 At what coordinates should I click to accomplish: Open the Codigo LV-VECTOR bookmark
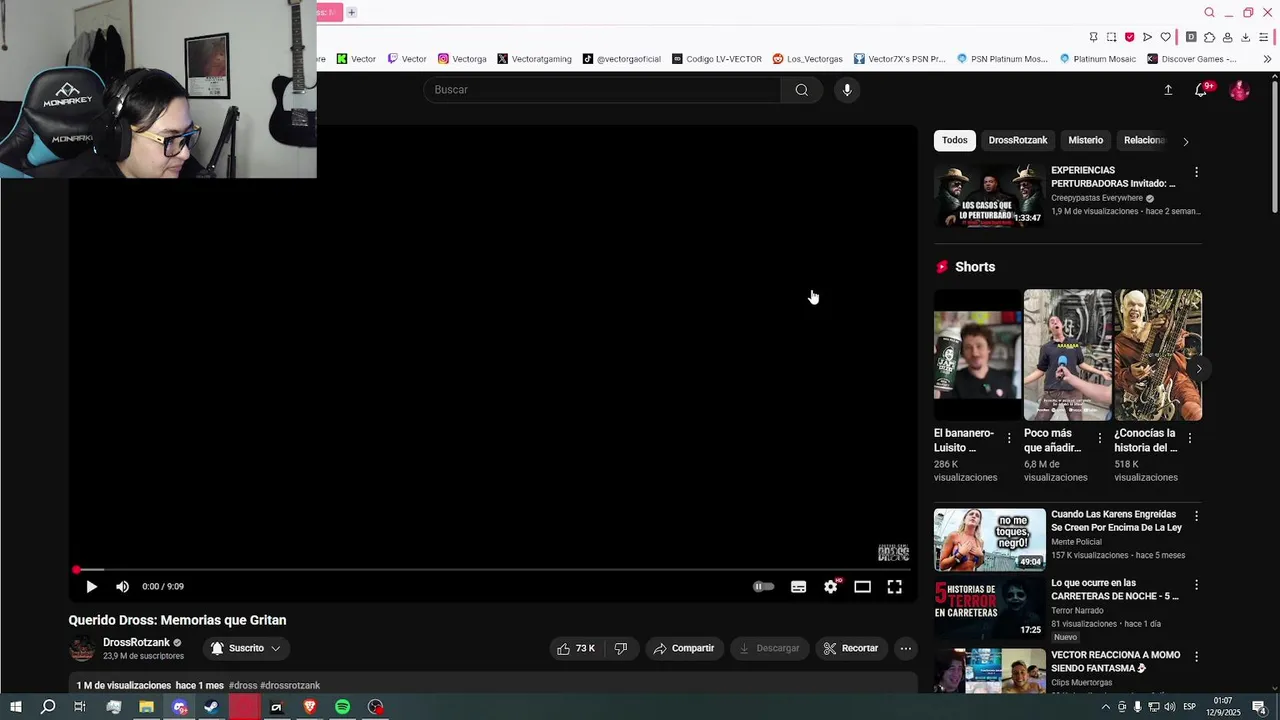tap(717, 59)
